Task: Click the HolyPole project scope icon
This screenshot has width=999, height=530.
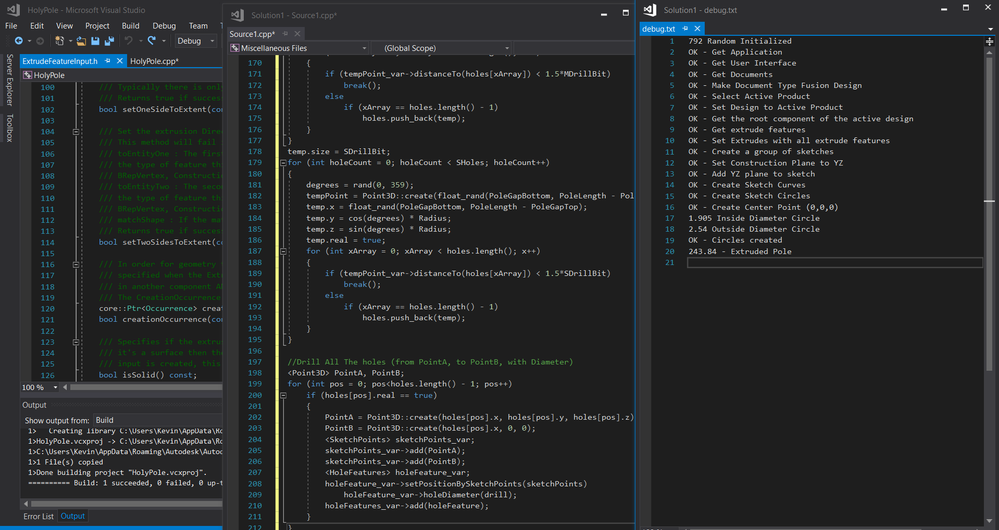Action: [x=27, y=75]
